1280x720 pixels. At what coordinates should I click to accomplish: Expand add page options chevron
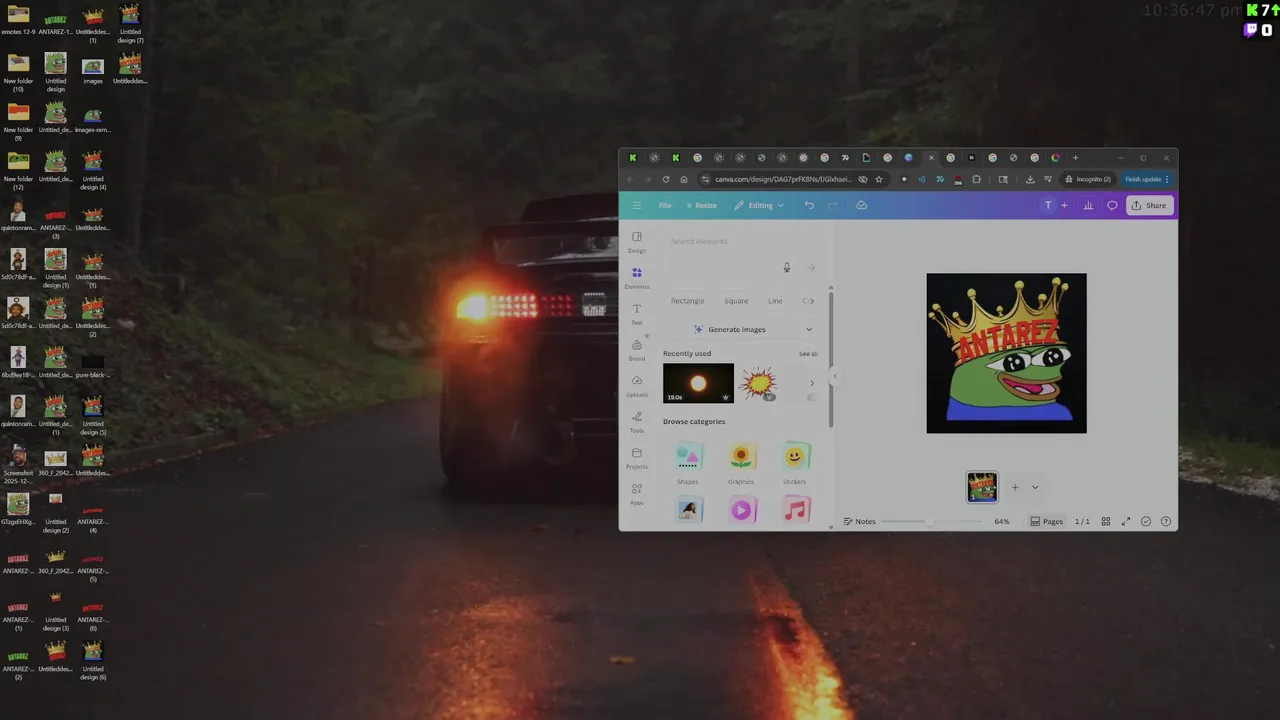(x=1035, y=487)
